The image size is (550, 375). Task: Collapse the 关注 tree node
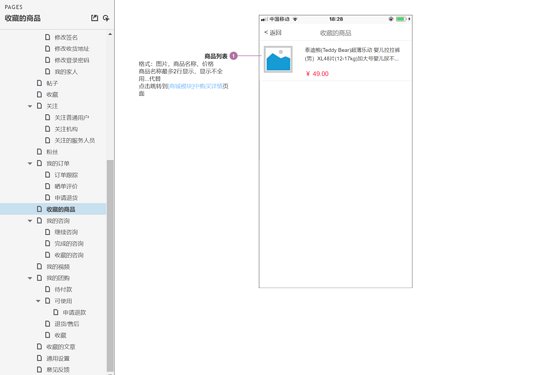tap(30, 106)
